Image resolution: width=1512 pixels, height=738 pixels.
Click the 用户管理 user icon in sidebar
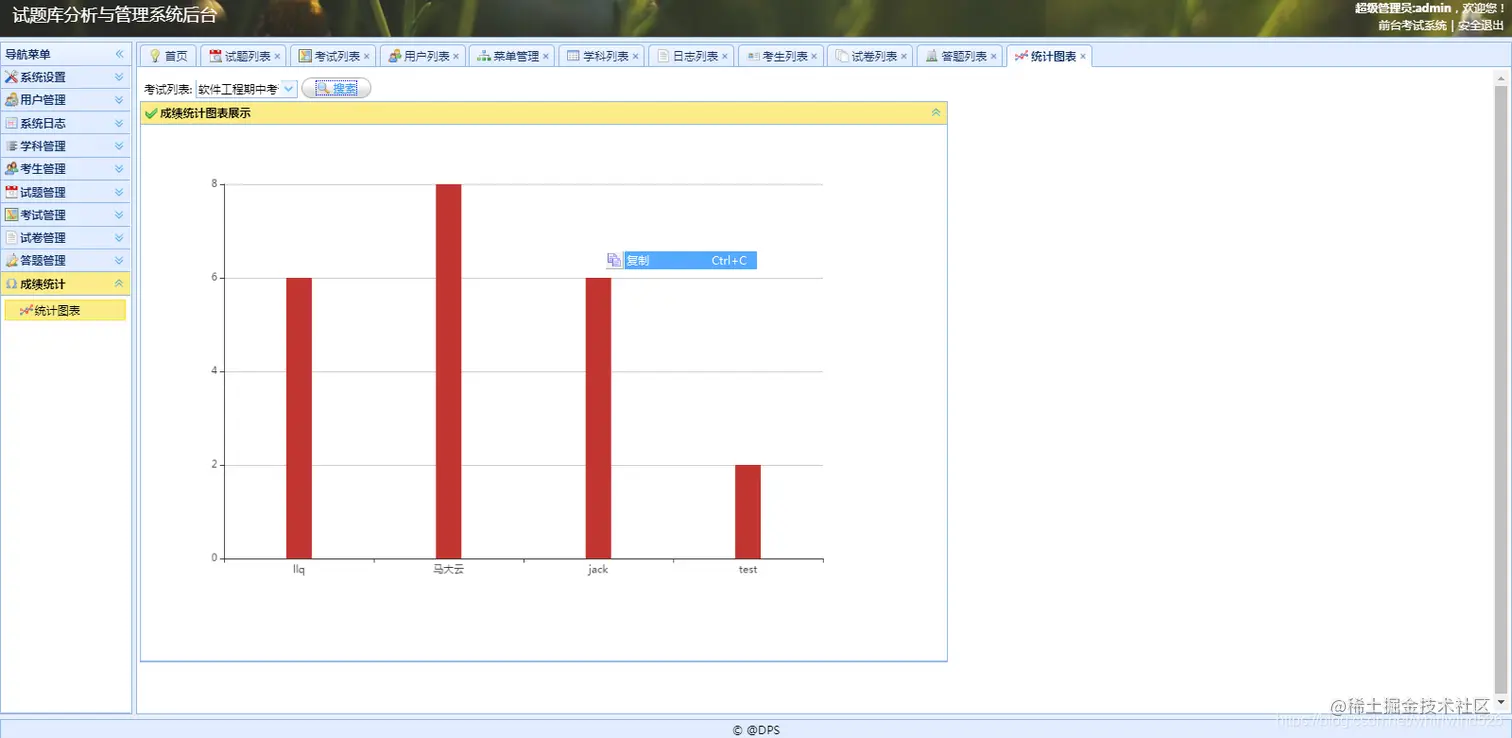[x=11, y=100]
